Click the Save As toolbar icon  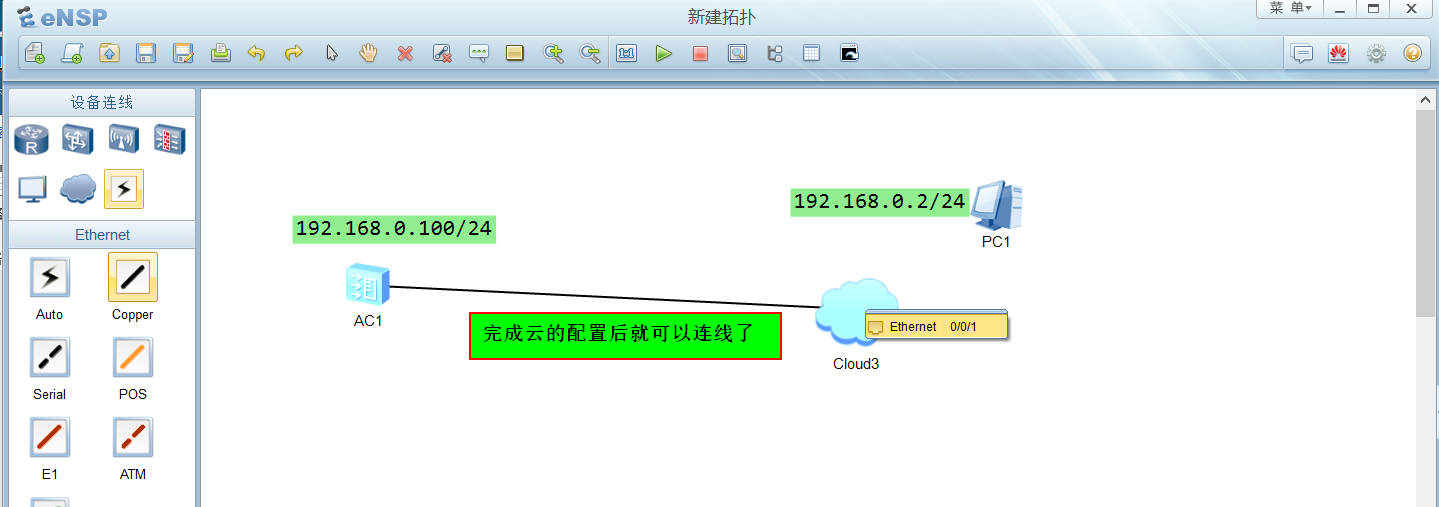[183, 53]
